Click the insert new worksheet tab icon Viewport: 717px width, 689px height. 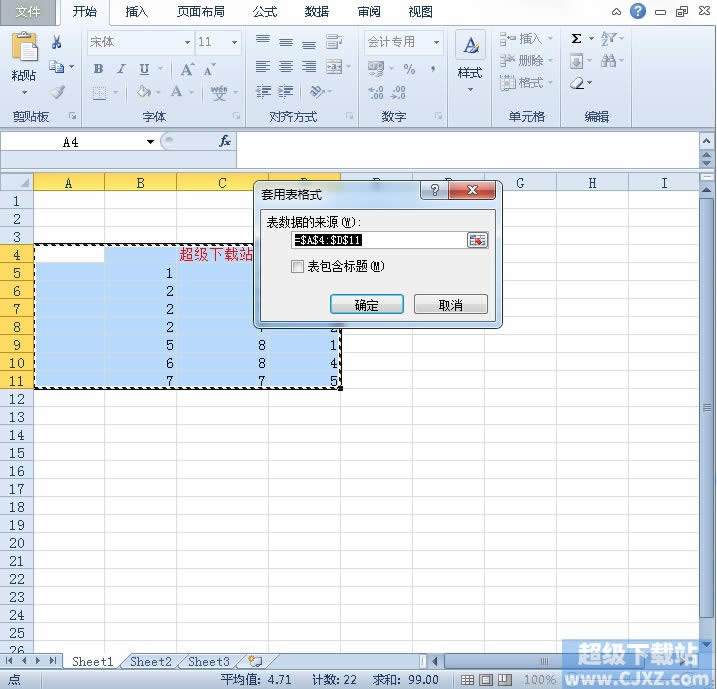255,661
